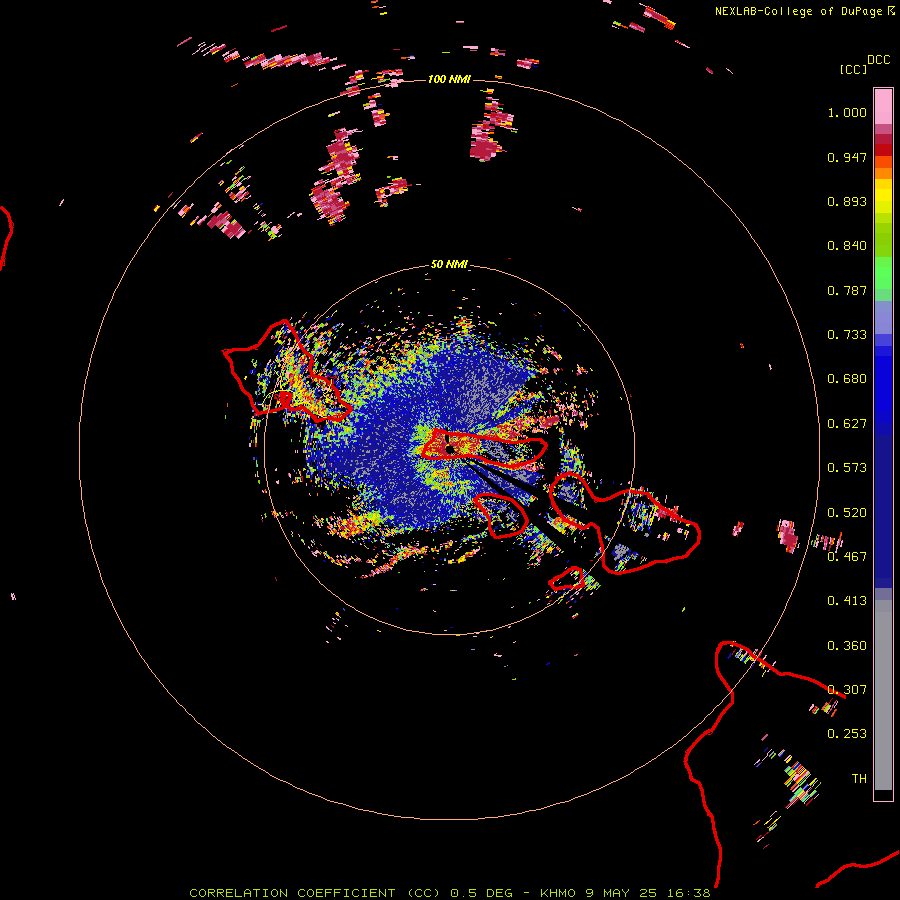
Task: Select the 0.253 scale value
Action: 847,734
